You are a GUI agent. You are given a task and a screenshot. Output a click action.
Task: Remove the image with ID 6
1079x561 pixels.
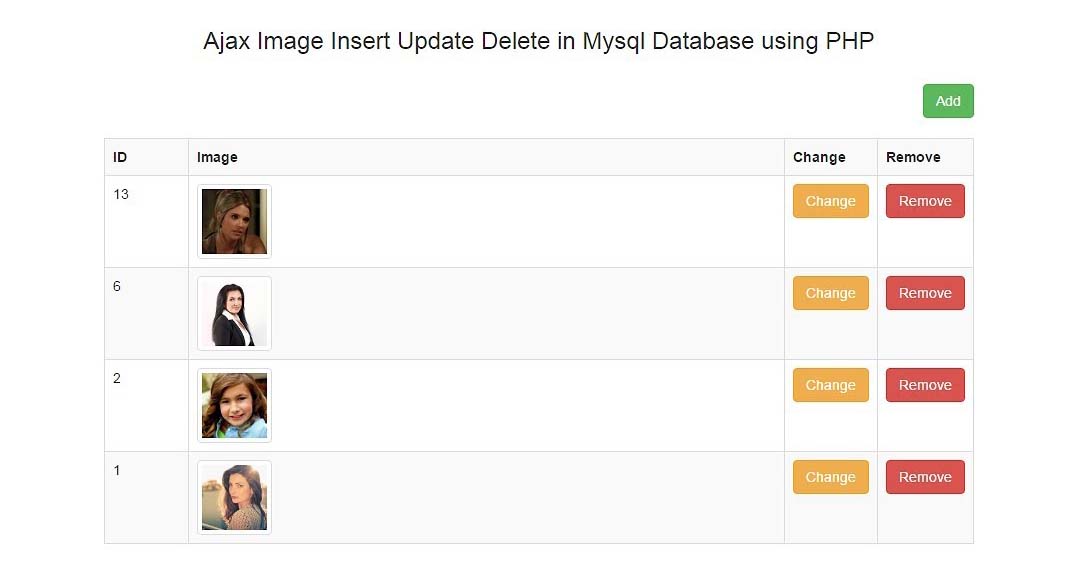924,293
